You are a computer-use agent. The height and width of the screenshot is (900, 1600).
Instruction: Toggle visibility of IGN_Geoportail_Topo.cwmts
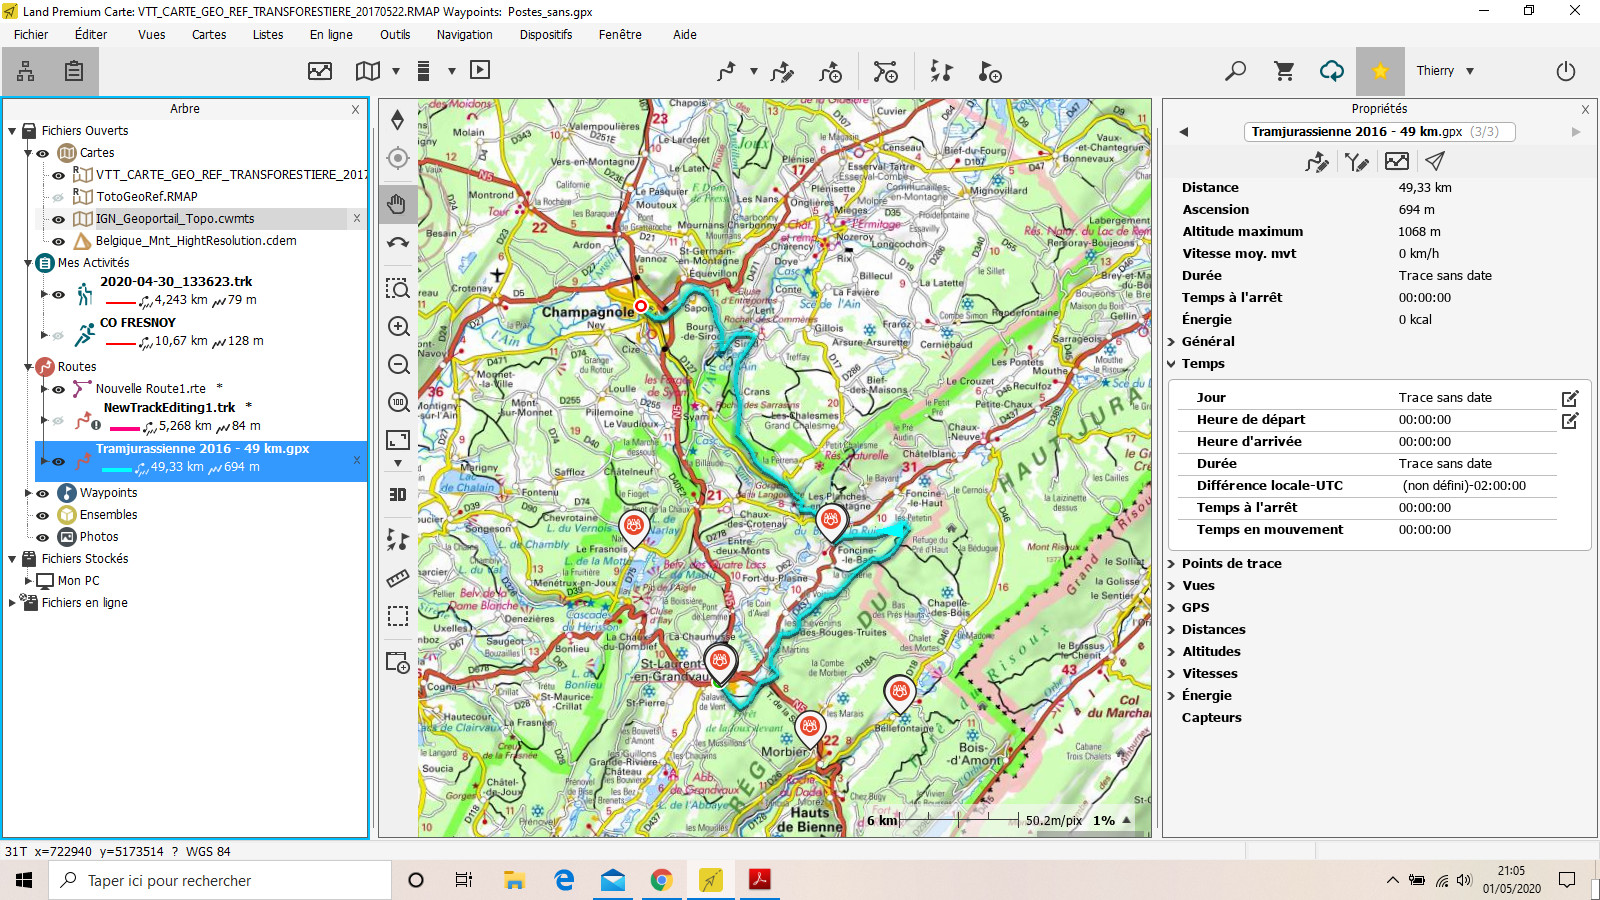(x=58, y=219)
